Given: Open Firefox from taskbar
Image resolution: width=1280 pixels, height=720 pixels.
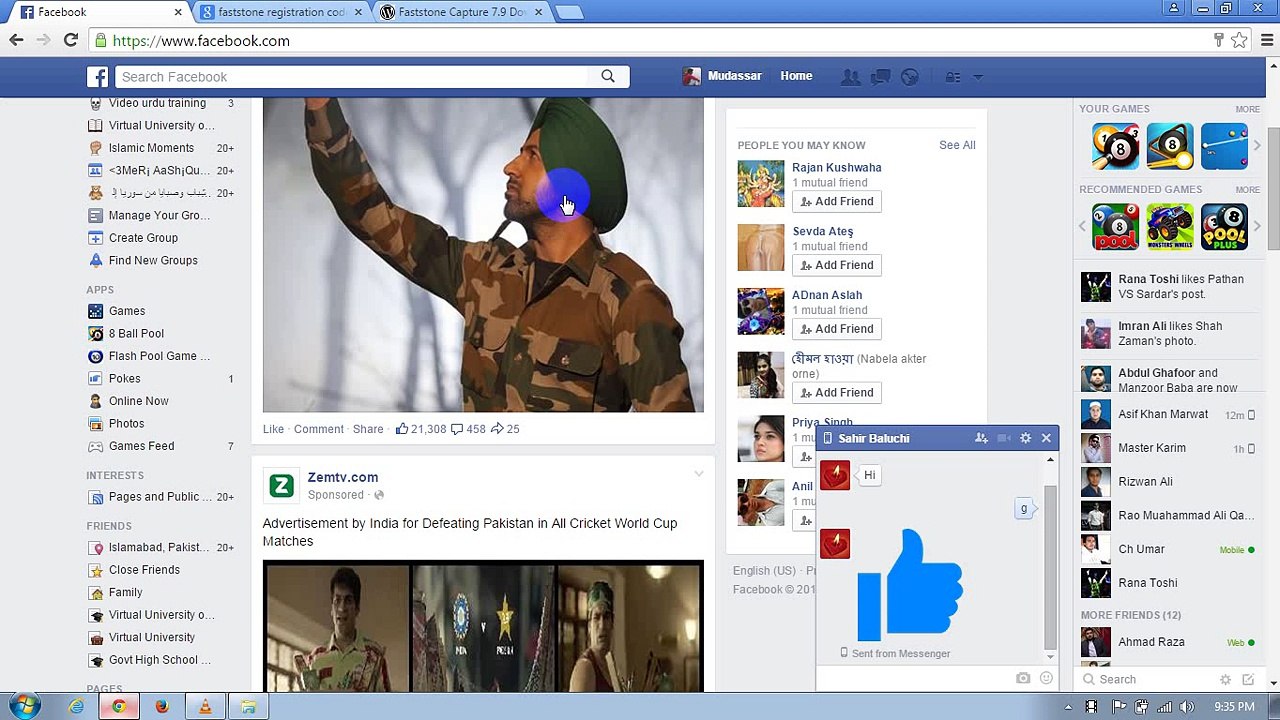Looking at the screenshot, I should tap(162, 706).
